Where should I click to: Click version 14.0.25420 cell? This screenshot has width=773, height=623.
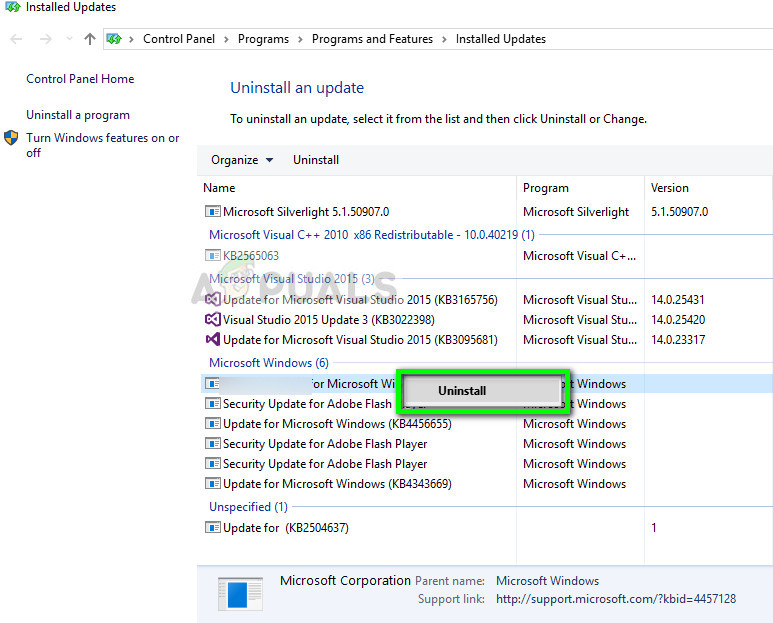678,320
